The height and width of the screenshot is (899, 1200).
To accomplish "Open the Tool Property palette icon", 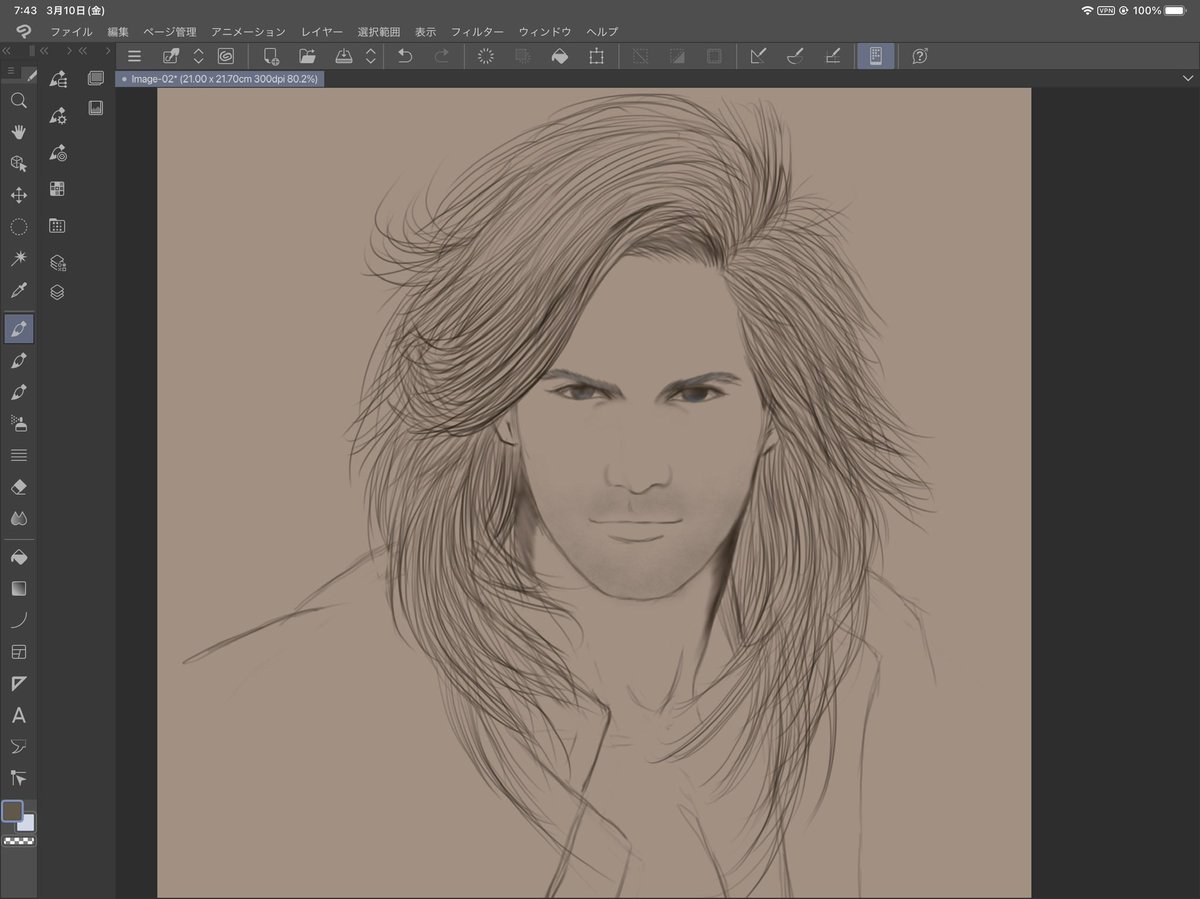I will 58,116.
